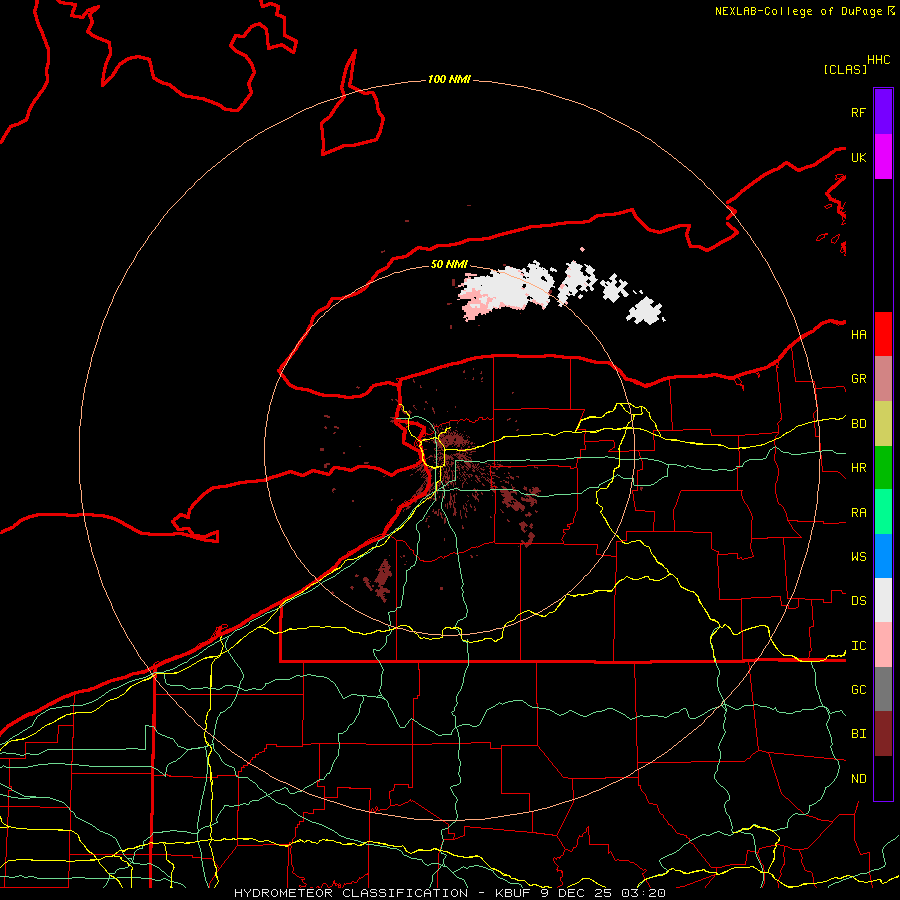This screenshot has width=900, height=900.
Task: Click the GC gray legend swatch
Action: click(883, 689)
